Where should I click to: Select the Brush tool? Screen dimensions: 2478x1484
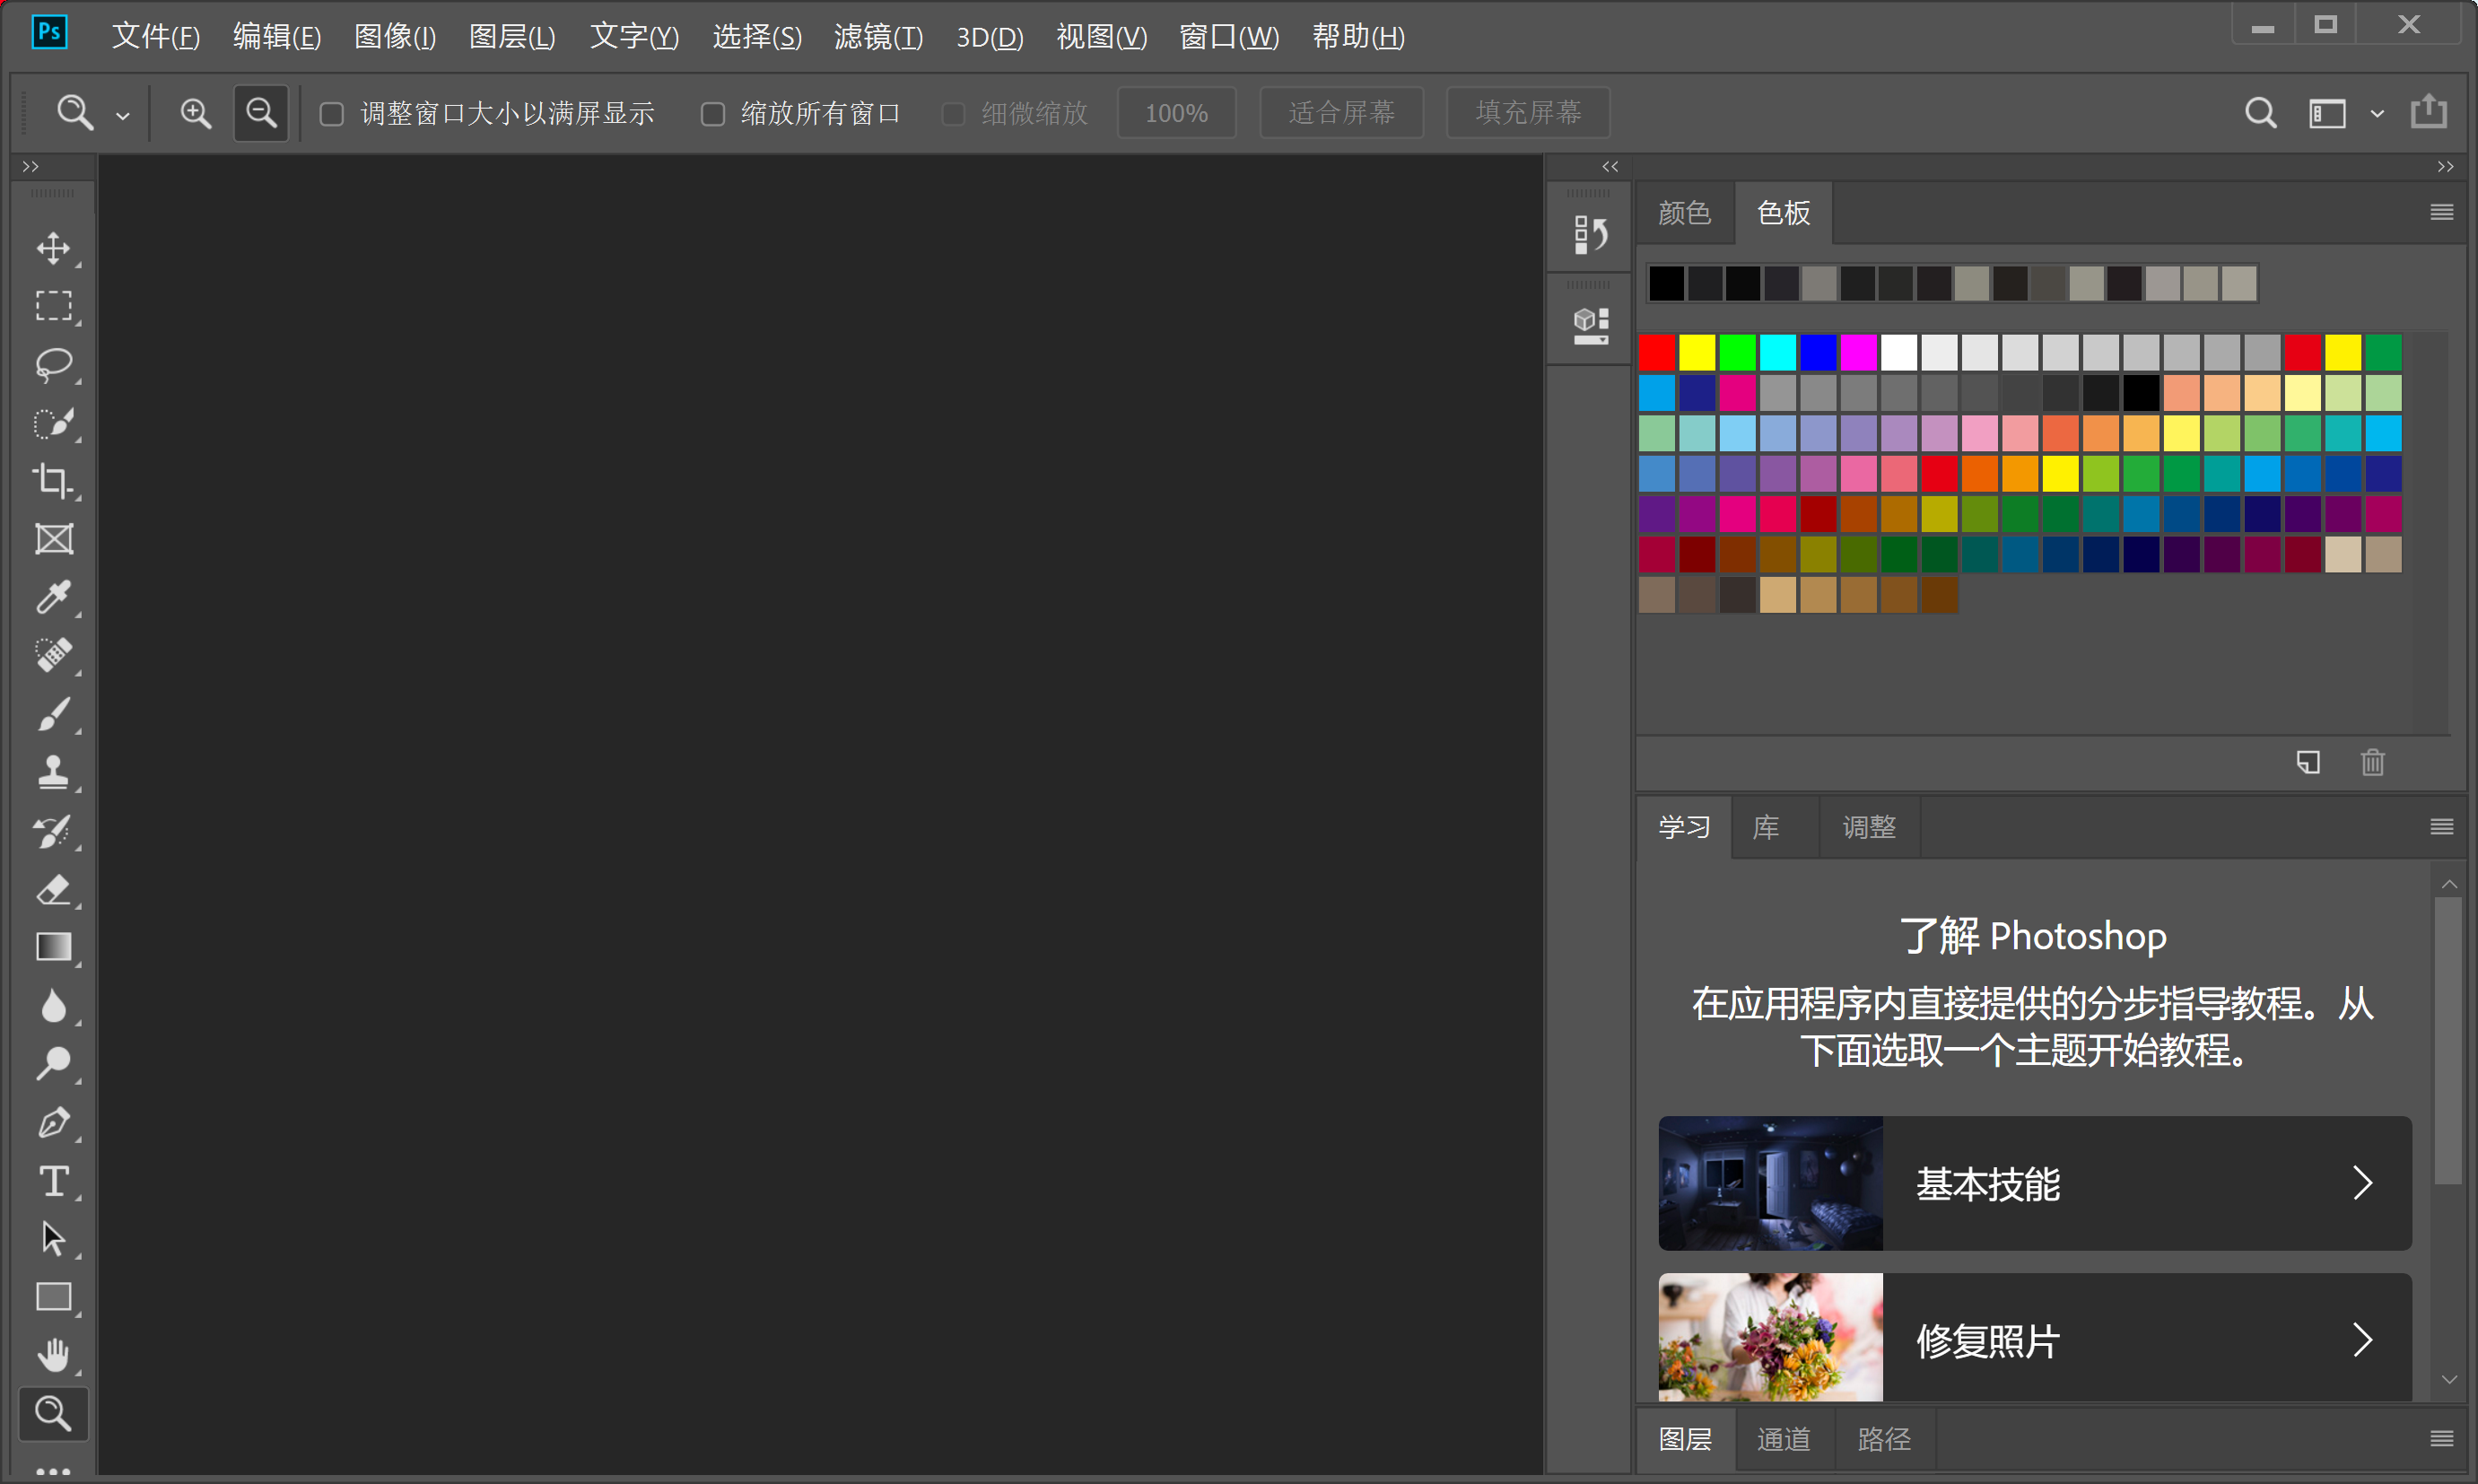pyautogui.click(x=53, y=714)
